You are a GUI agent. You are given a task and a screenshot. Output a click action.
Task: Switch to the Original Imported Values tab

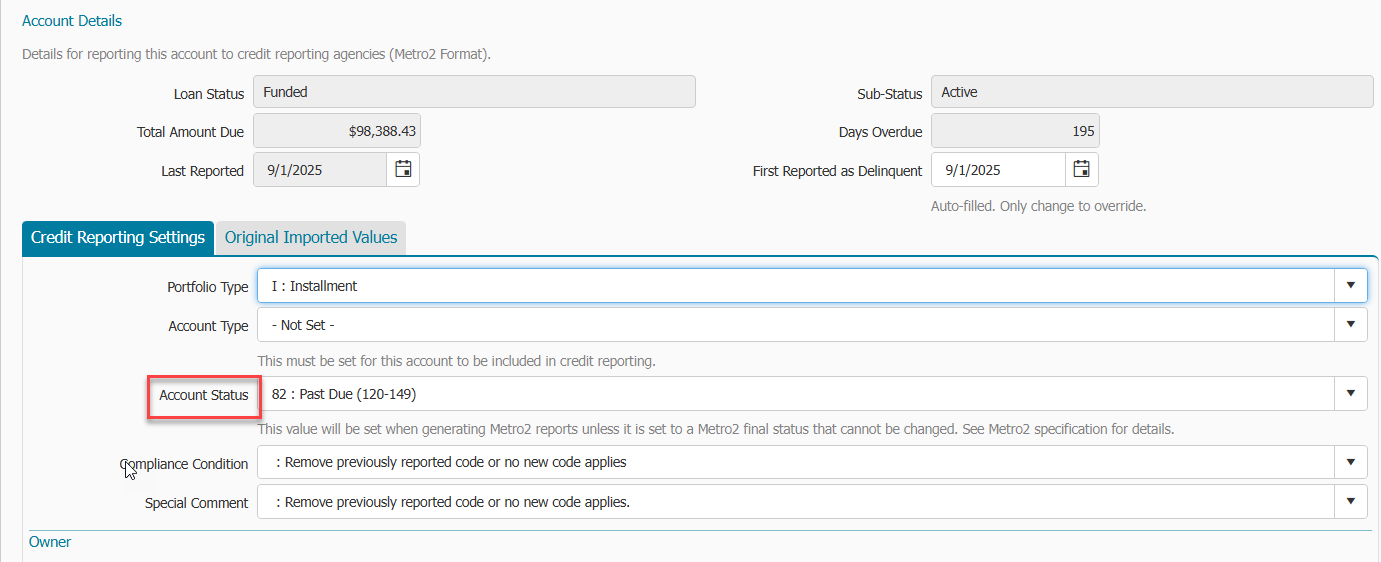click(x=311, y=238)
